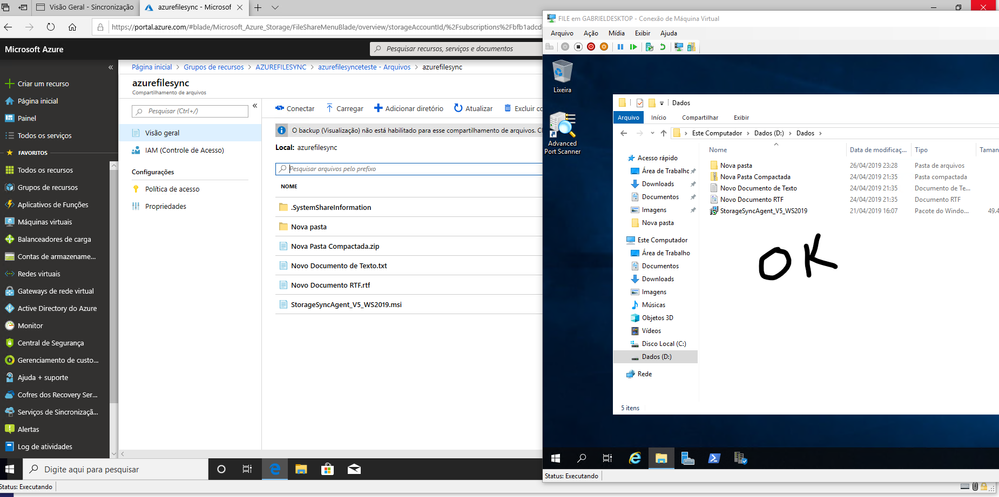Click Atualizar in Azure file share toolbar
Screen dimensions: 999x497
[x=473, y=108]
